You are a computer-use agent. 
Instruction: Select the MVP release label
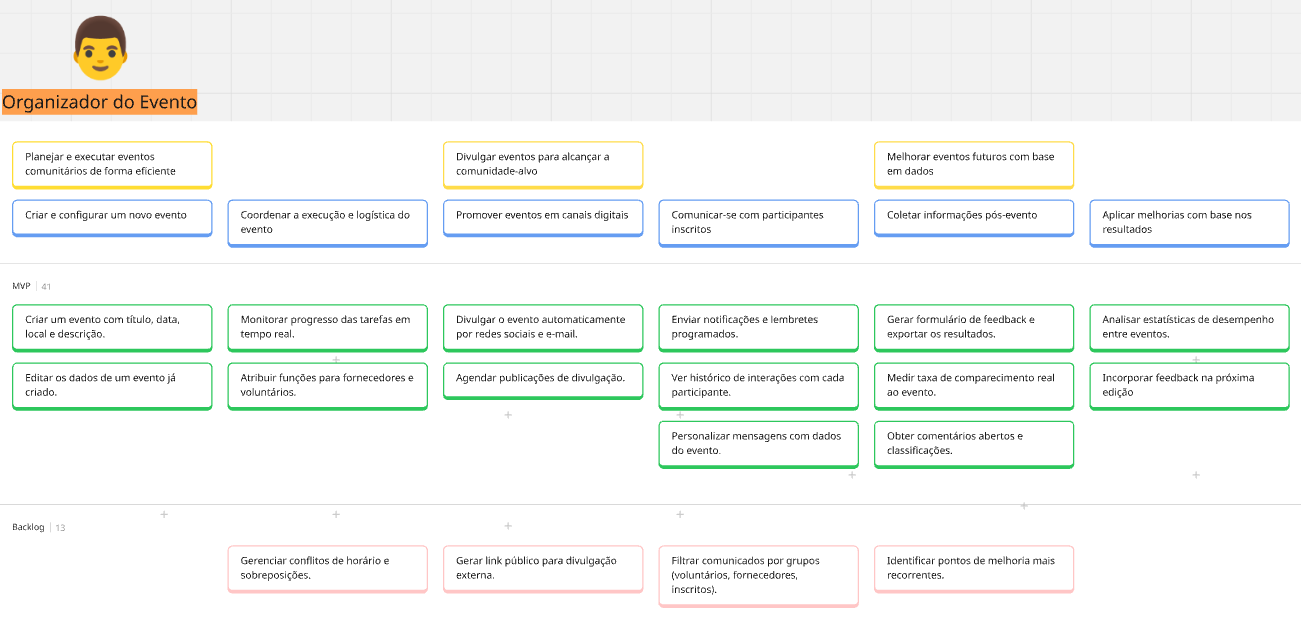(x=21, y=286)
